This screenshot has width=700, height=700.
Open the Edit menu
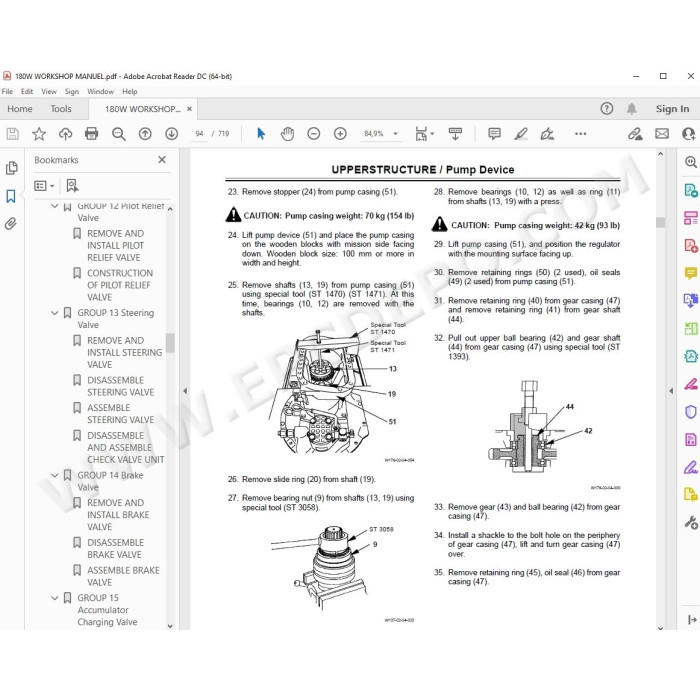27,92
